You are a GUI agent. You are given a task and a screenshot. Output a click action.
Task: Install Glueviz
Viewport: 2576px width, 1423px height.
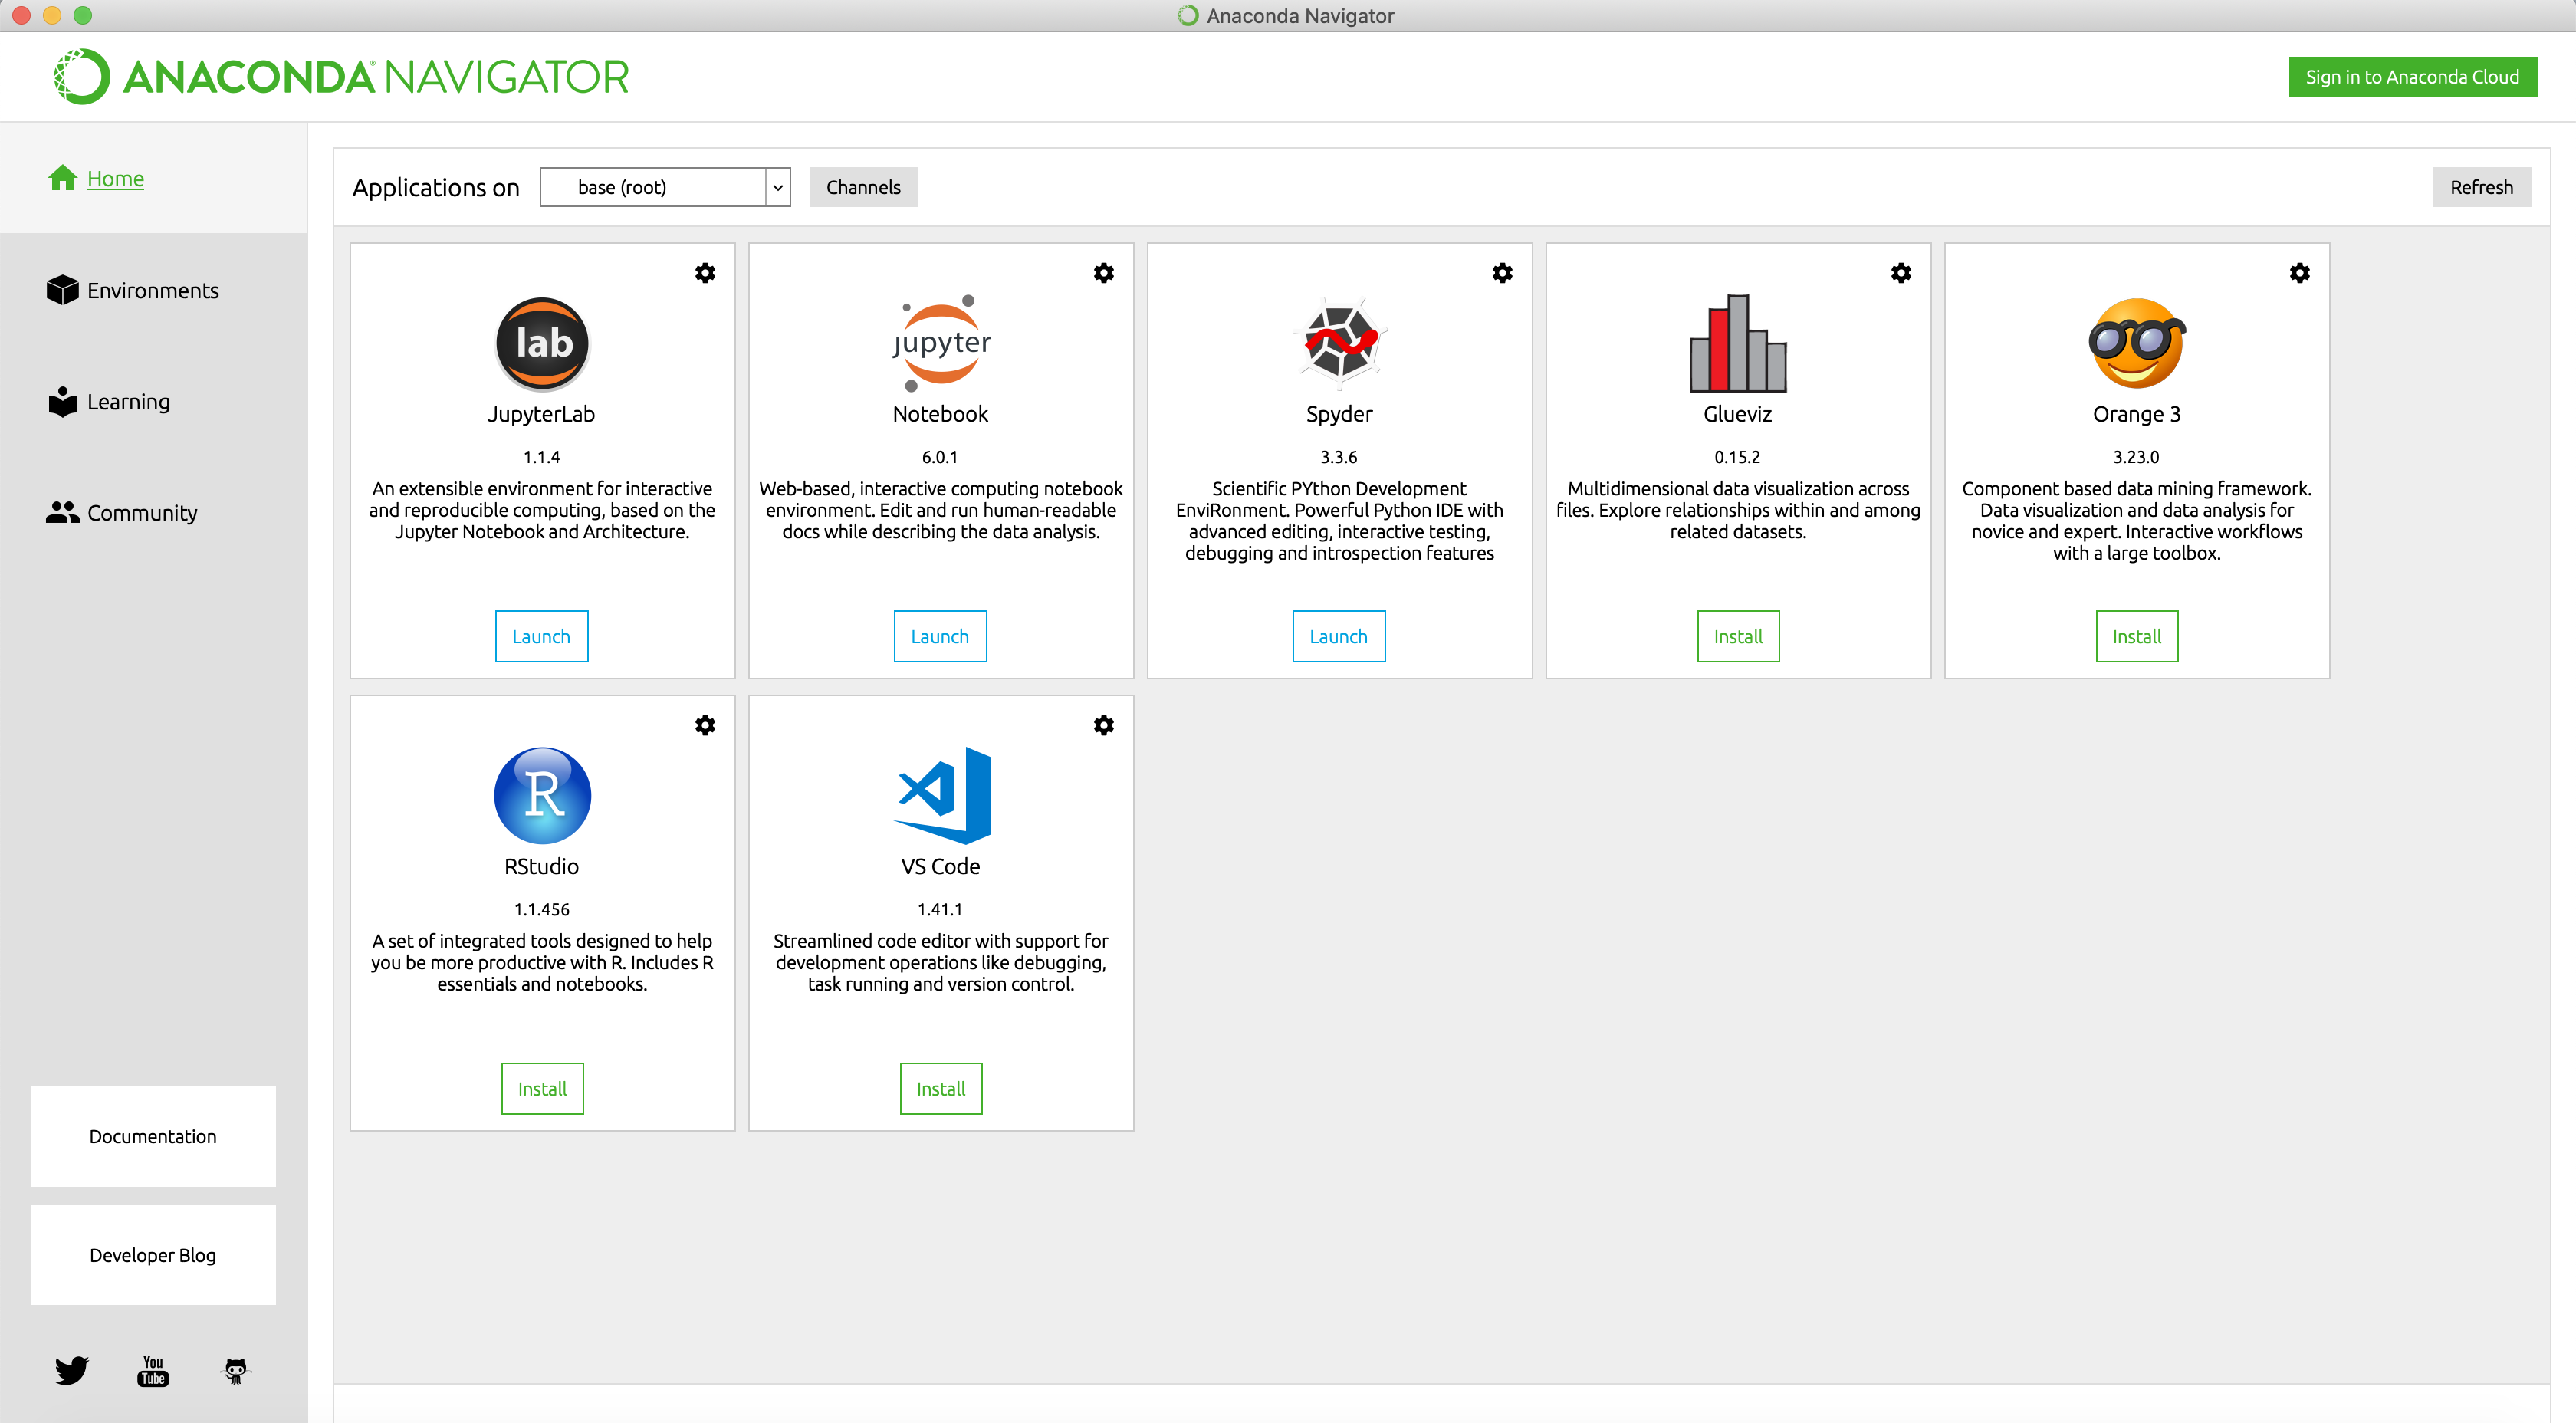click(1738, 636)
